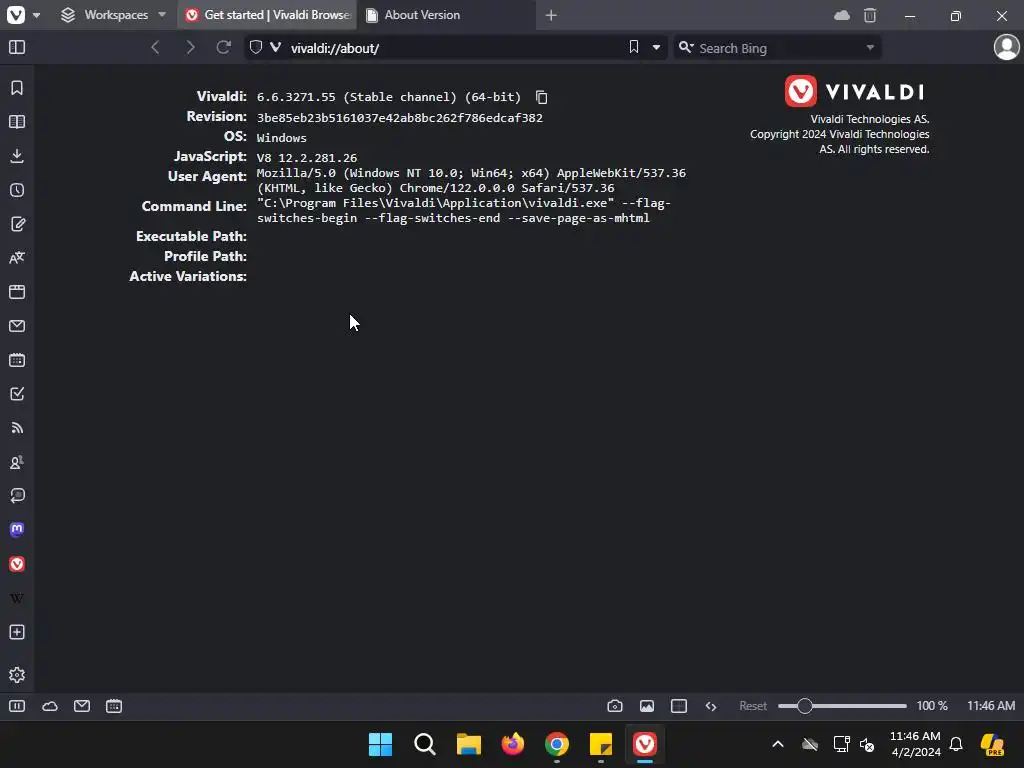Launch File Explorer from the taskbar
The image size is (1024, 768).
tap(468, 744)
